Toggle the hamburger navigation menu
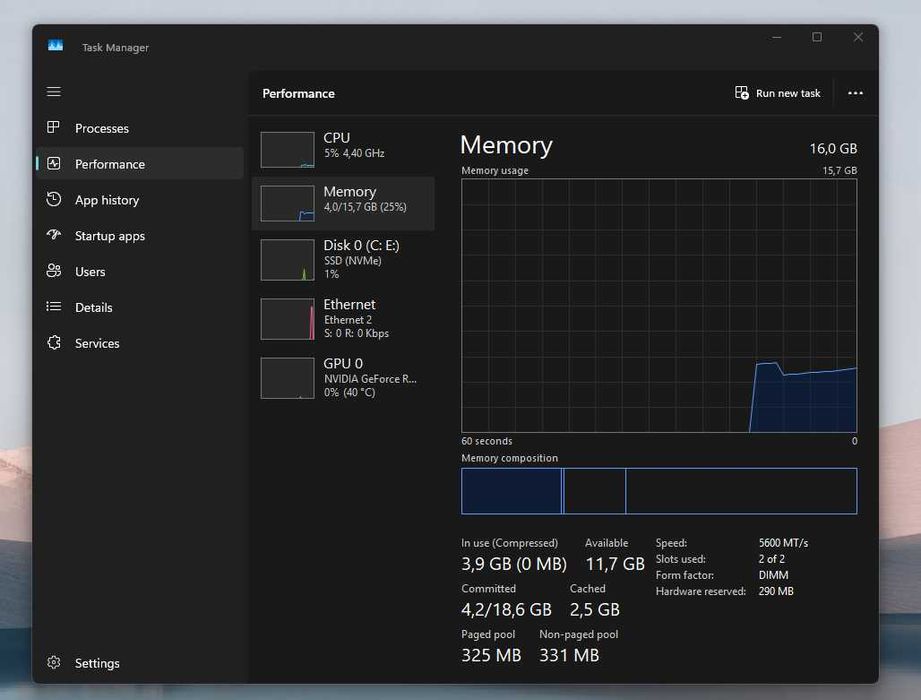The image size is (921, 700). 54,92
